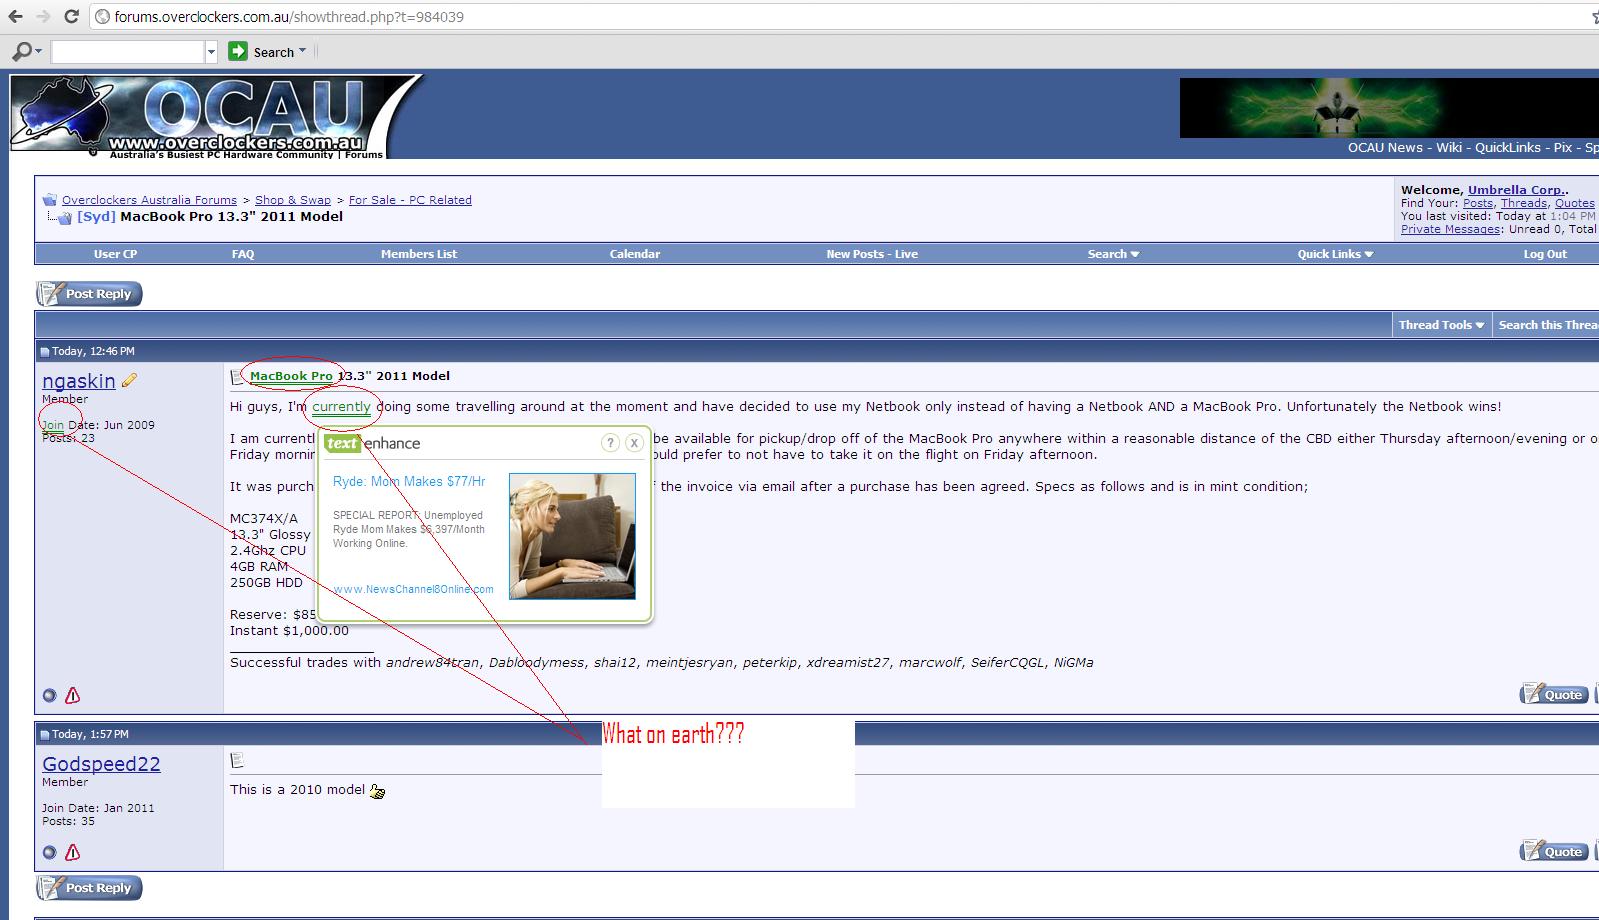This screenshot has height=920, width=1599.
Task: Open Members List menu item
Action: [x=419, y=254]
